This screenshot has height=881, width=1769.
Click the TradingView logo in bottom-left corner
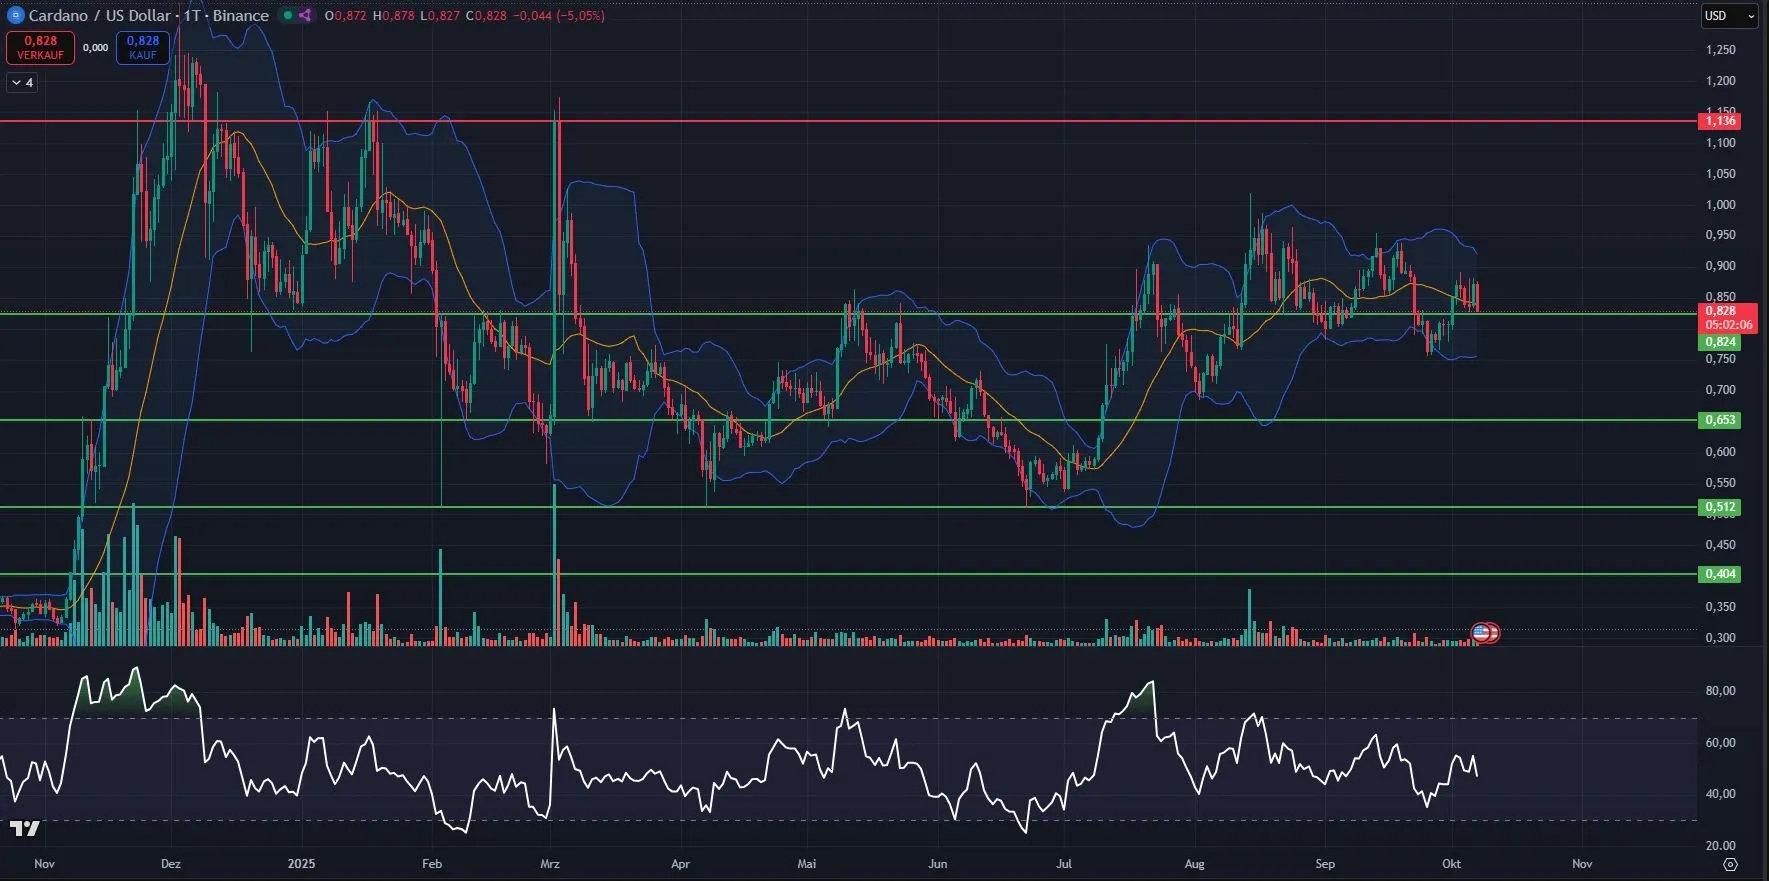pyautogui.click(x=25, y=828)
